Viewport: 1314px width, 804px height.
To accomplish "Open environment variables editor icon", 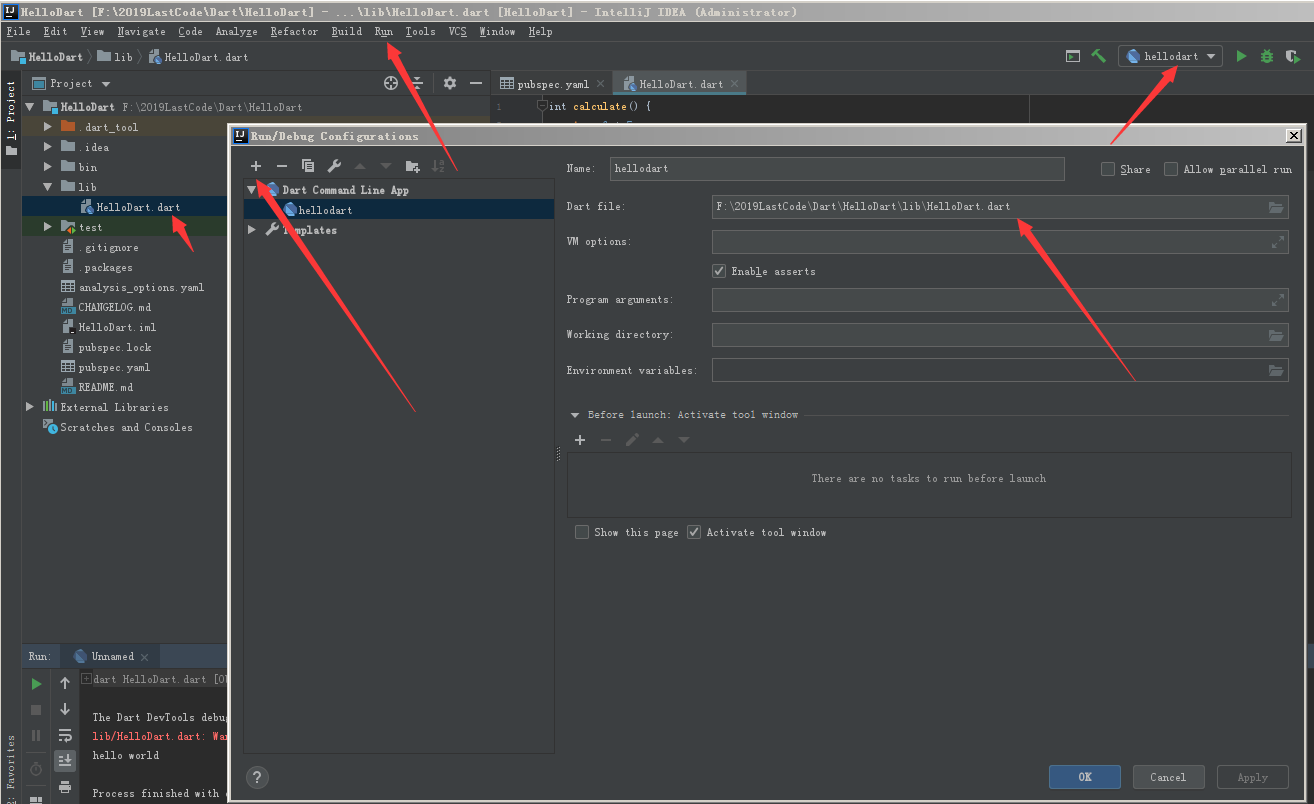I will (x=1276, y=370).
